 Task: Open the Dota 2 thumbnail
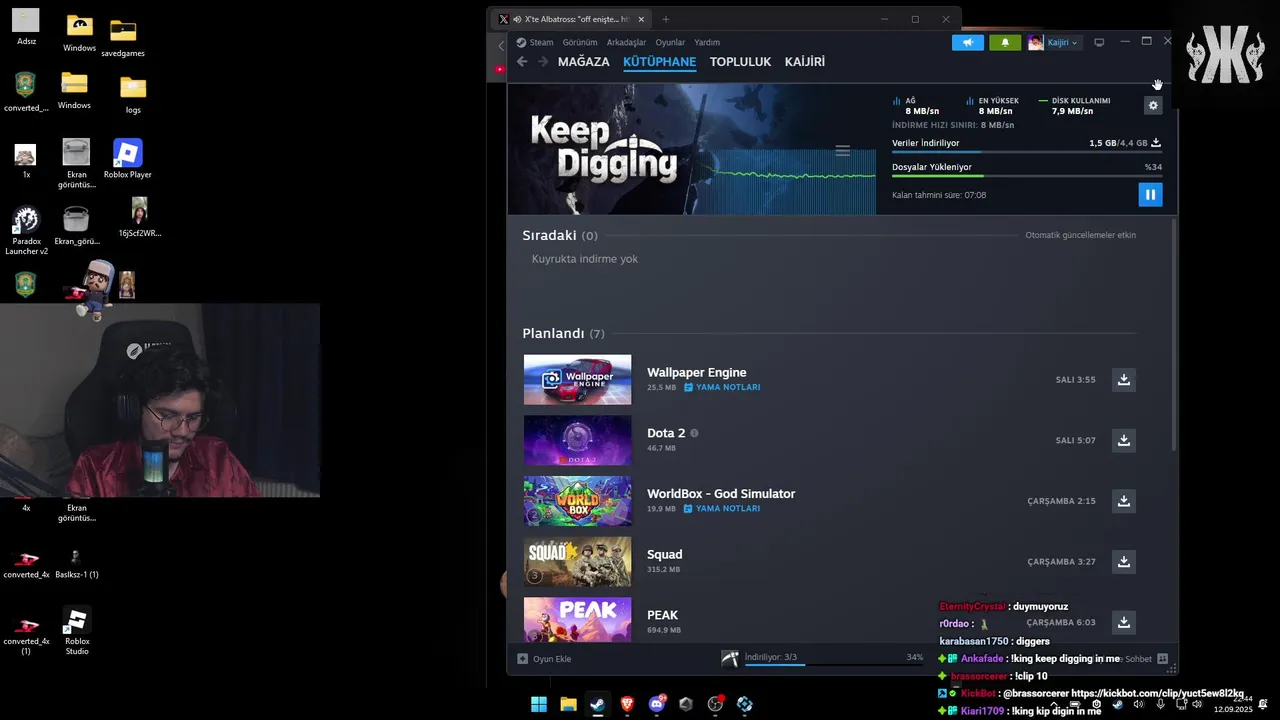577,440
